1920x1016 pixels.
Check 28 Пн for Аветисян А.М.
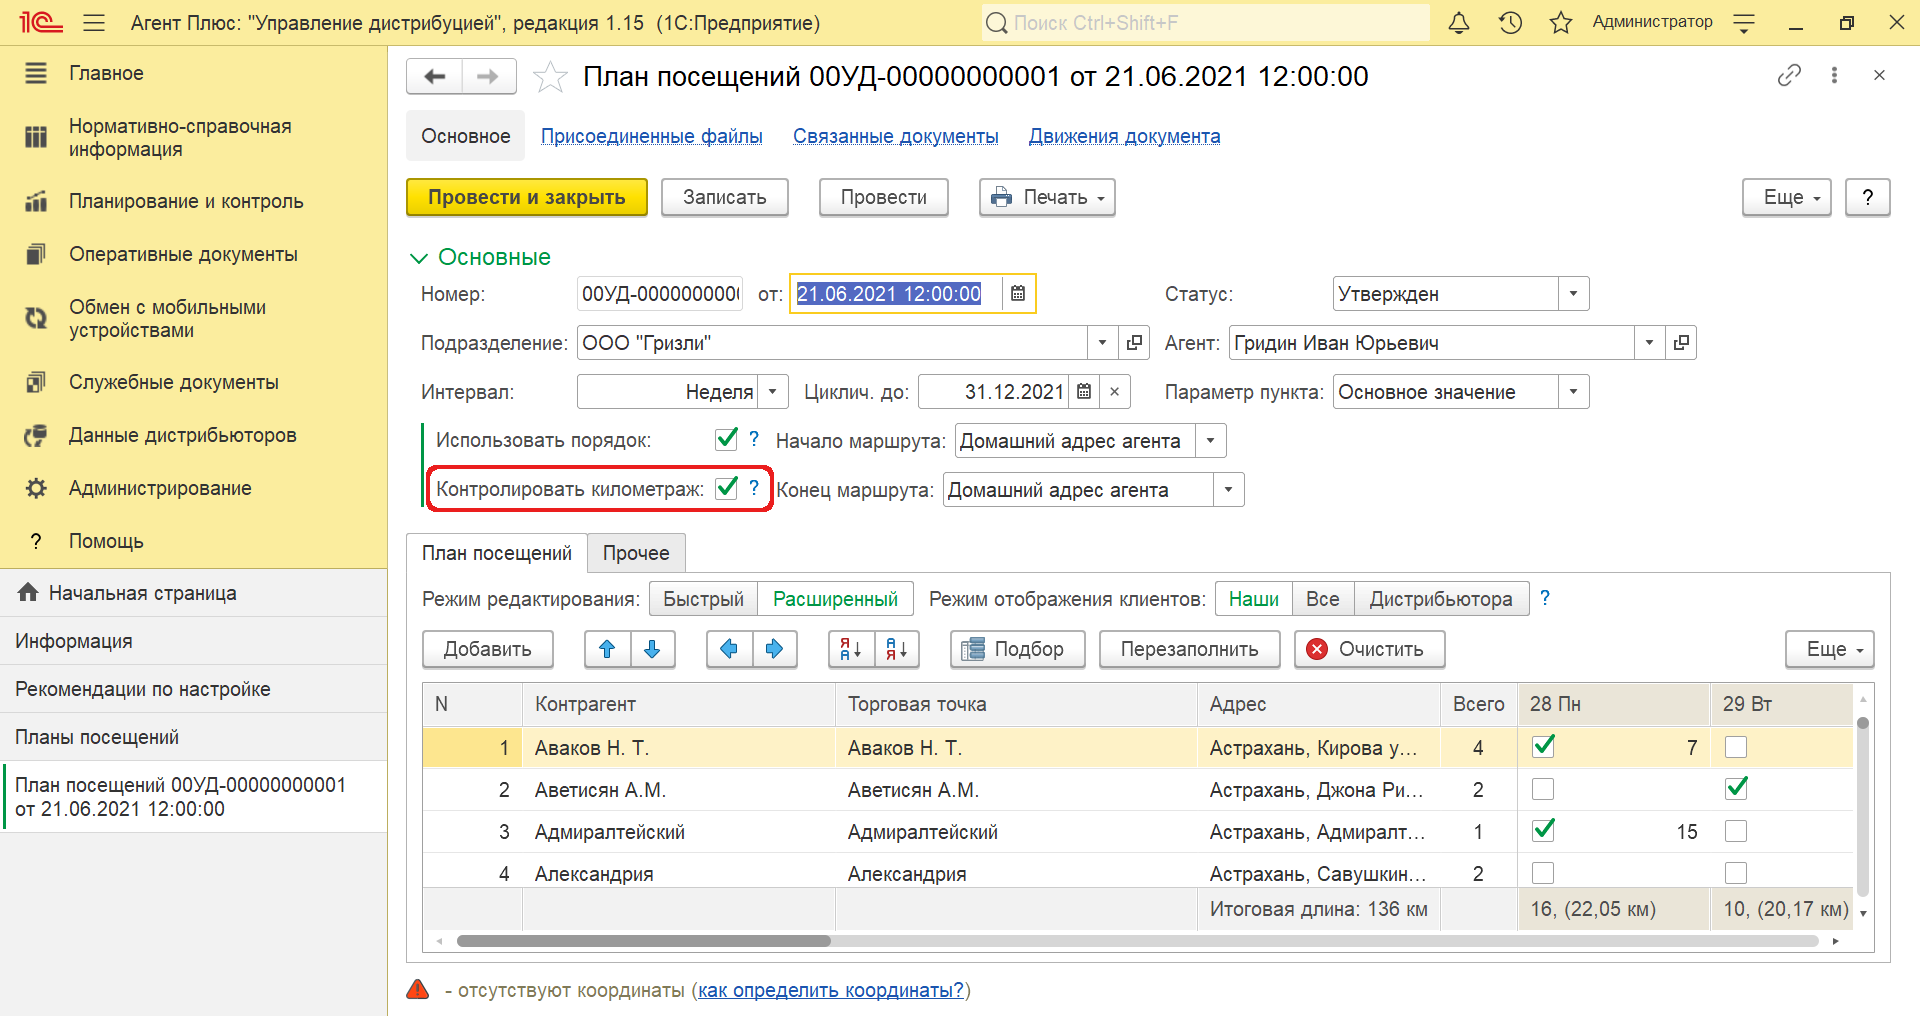pyautogui.click(x=1543, y=789)
